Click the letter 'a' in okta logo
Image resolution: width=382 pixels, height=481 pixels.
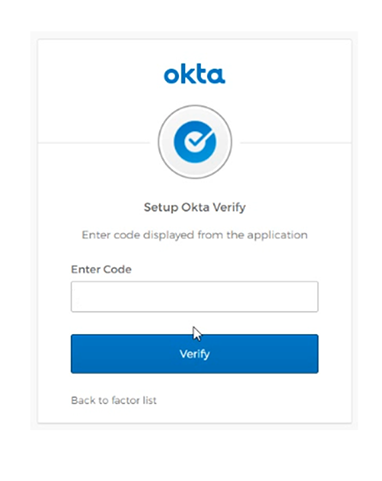coord(218,76)
